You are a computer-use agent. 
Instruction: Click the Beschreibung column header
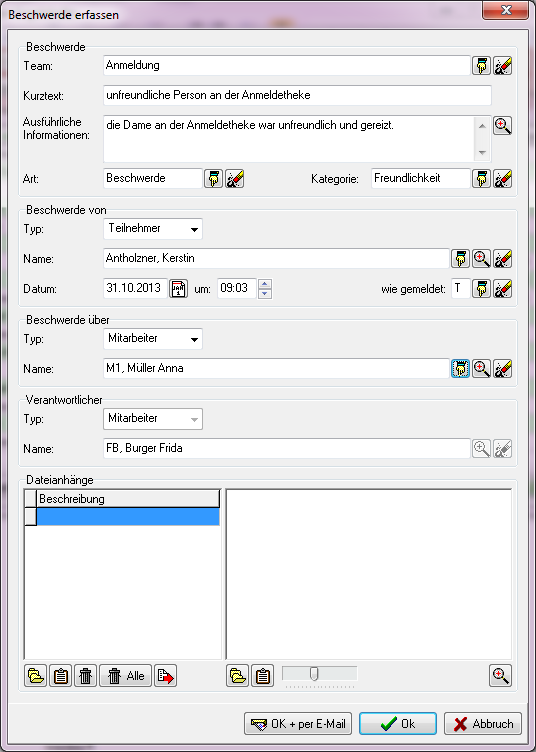128,499
